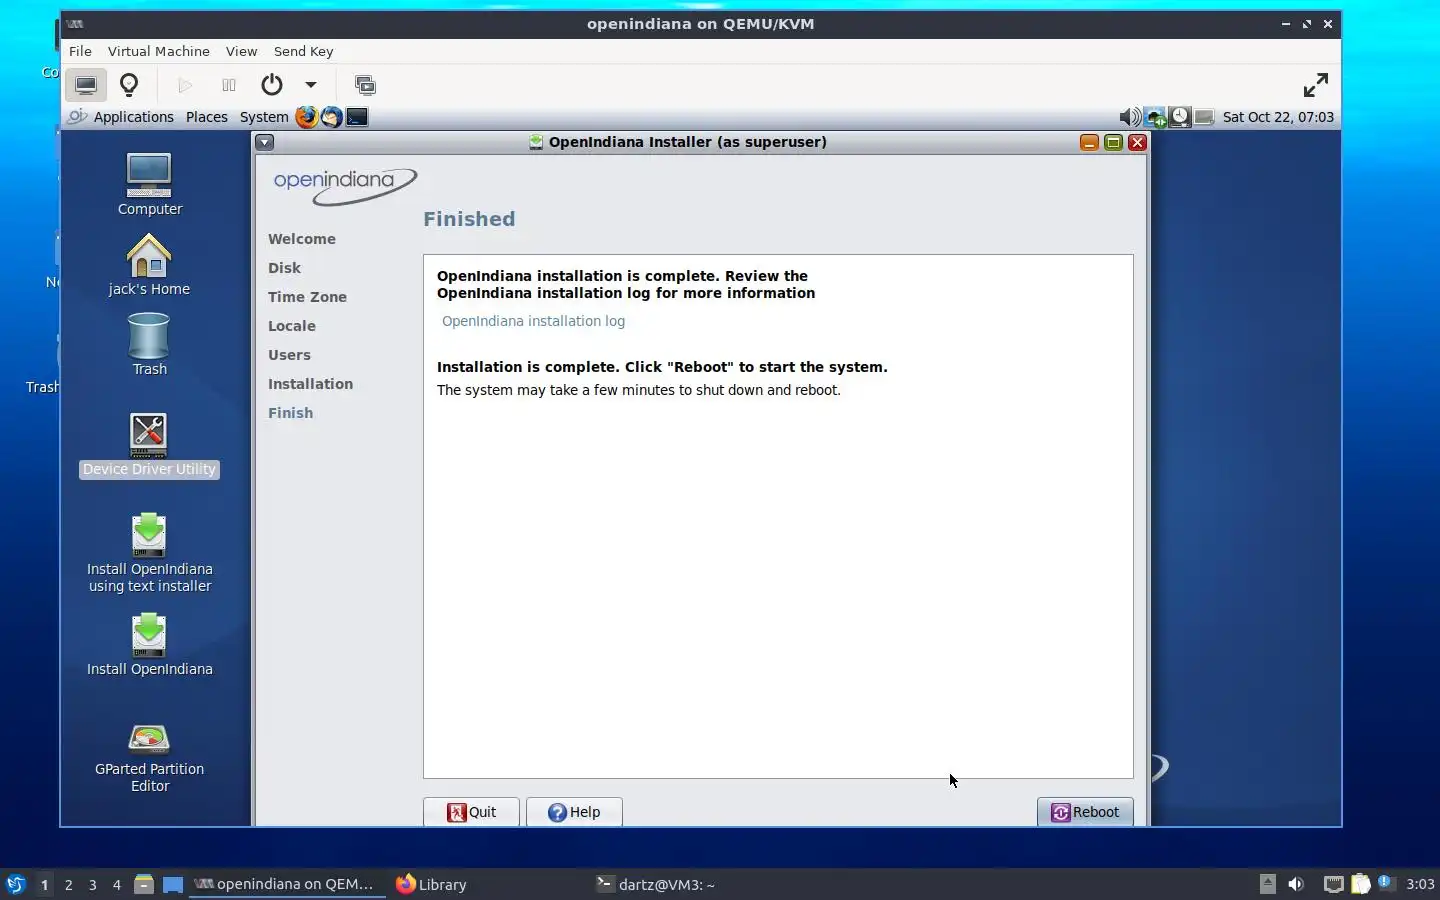Switch to workspace 4
The height and width of the screenshot is (900, 1440).
[x=116, y=884]
